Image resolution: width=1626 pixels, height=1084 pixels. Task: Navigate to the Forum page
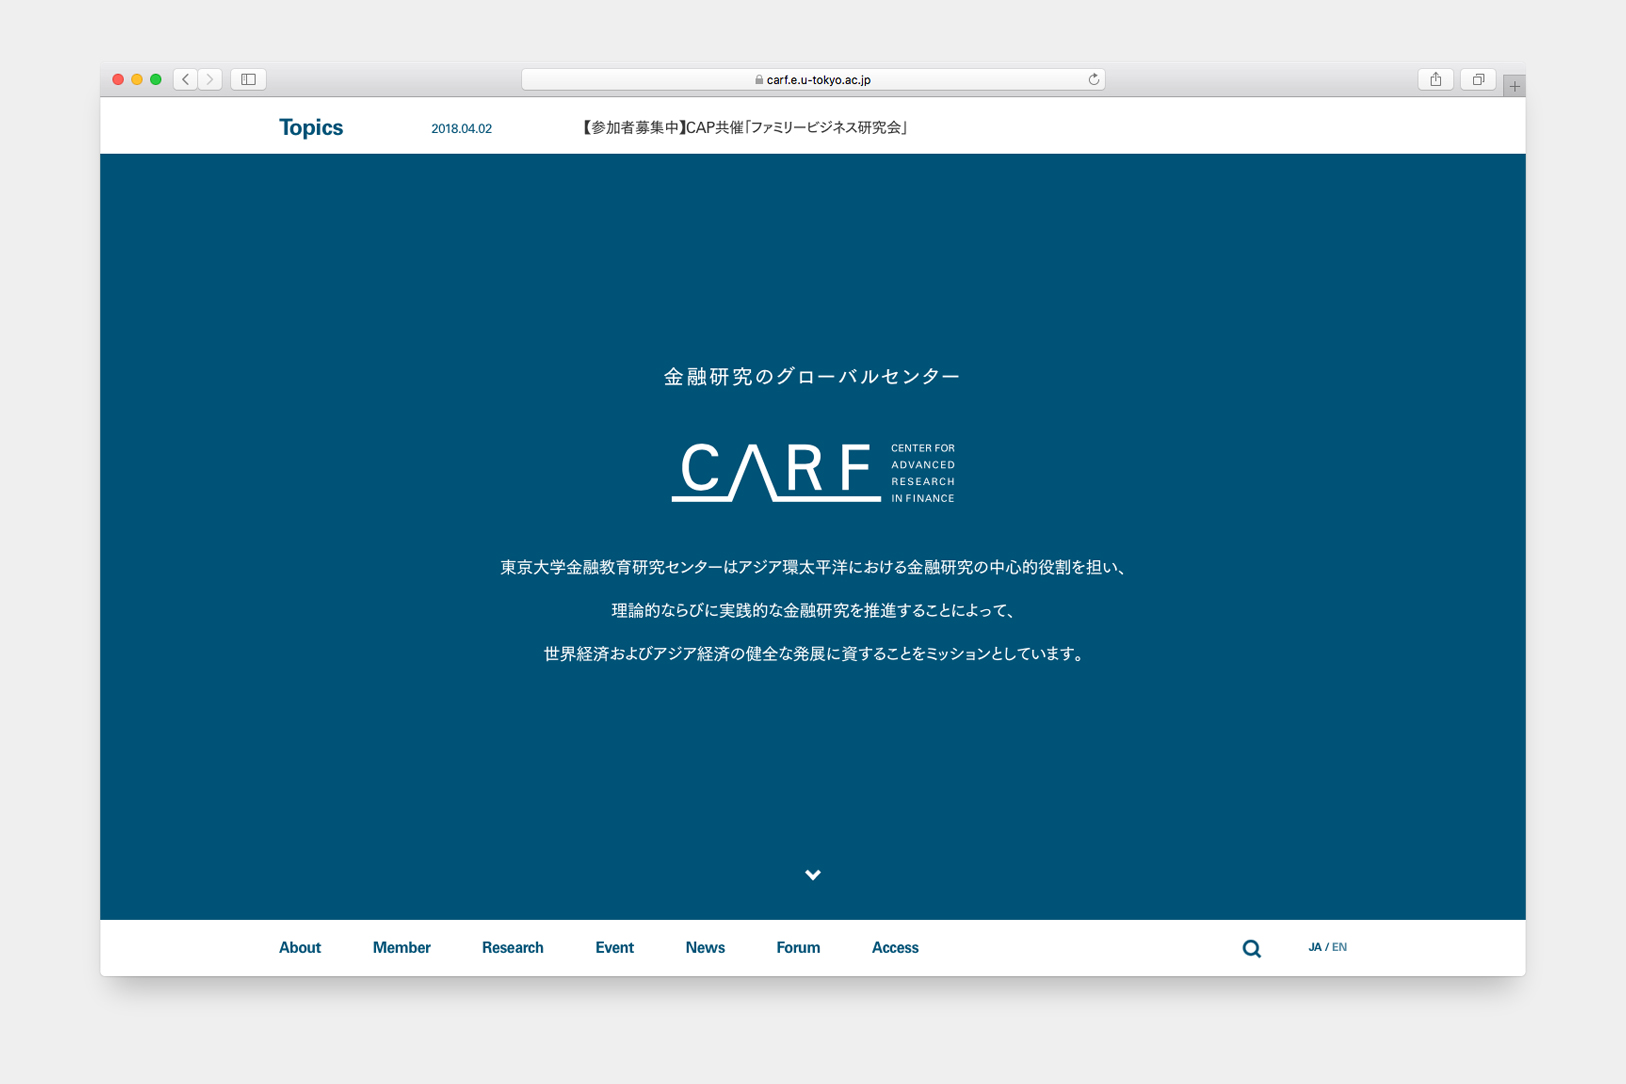click(798, 948)
